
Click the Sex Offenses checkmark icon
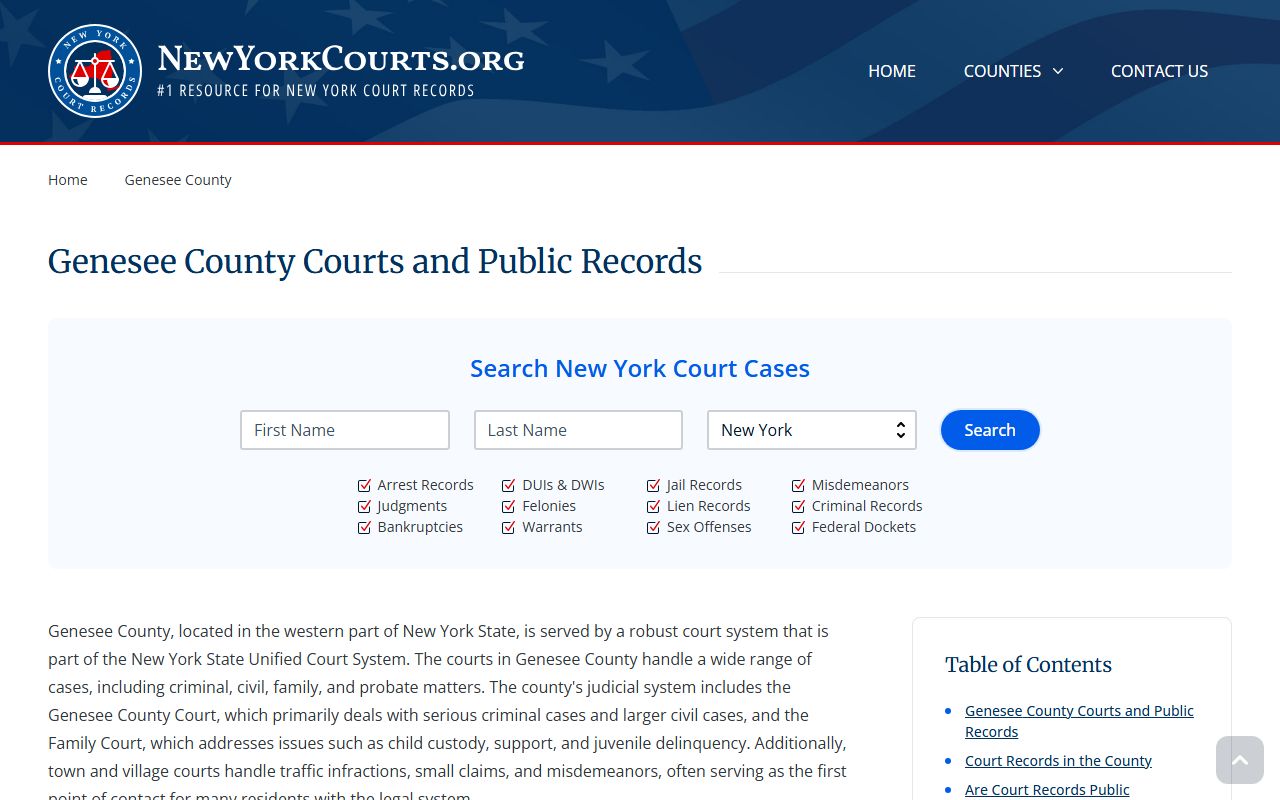point(654,527)
